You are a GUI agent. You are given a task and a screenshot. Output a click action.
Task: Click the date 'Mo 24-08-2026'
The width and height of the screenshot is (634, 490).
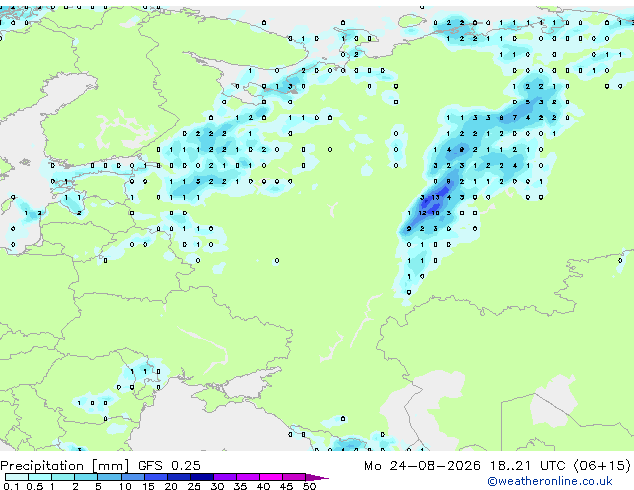coord(422,466)
